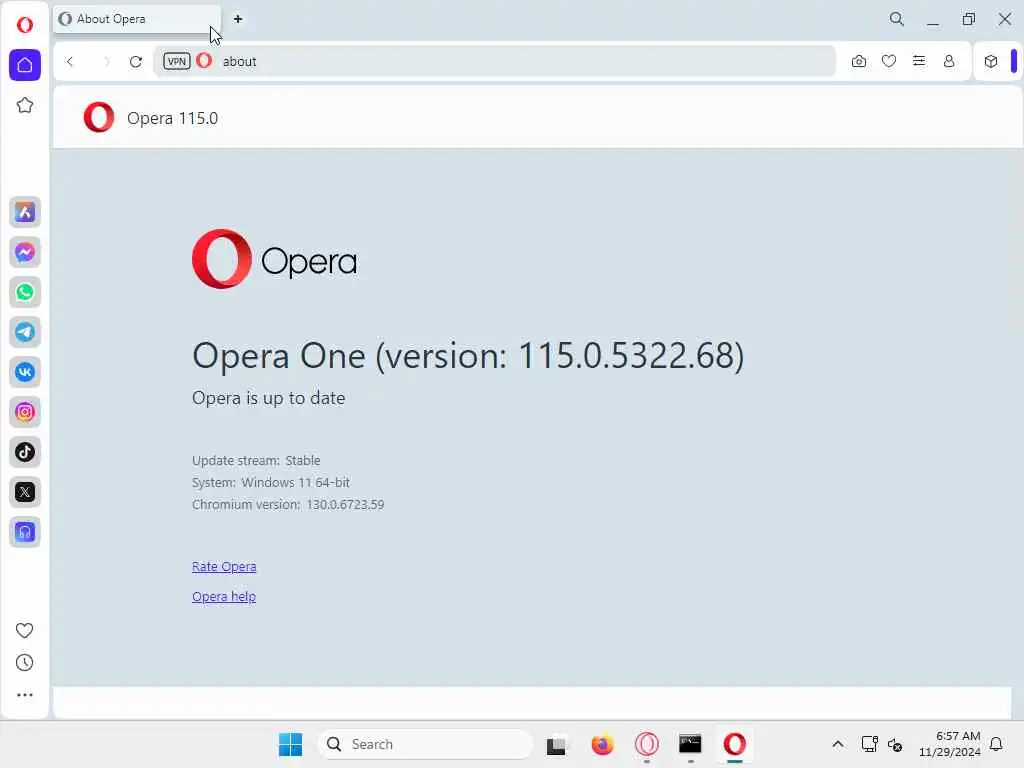Viewport: 1024px width, 768px height.
Task: Click the taskbar Search box
Action: click(x=425, y=744)
